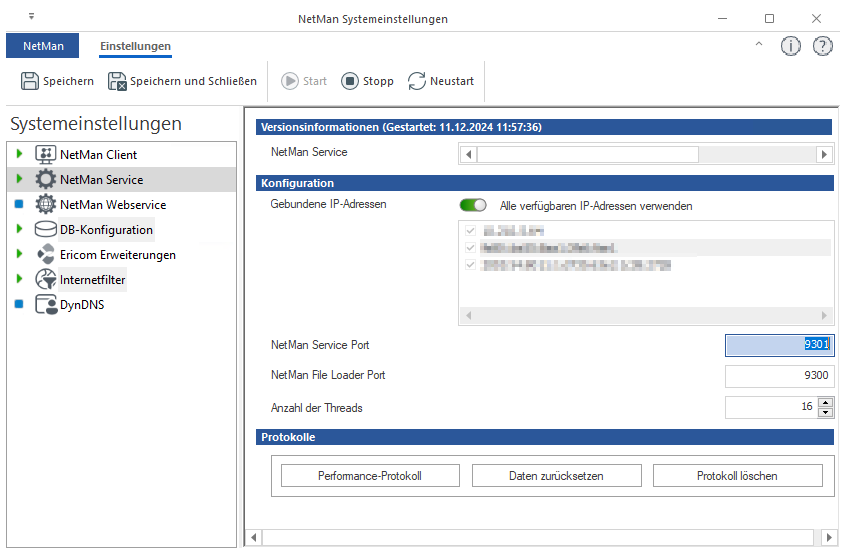The width and height of the screenshot is (847, 553).
Task: Tick the first IP address checkbox
Action: coord(471,231)
